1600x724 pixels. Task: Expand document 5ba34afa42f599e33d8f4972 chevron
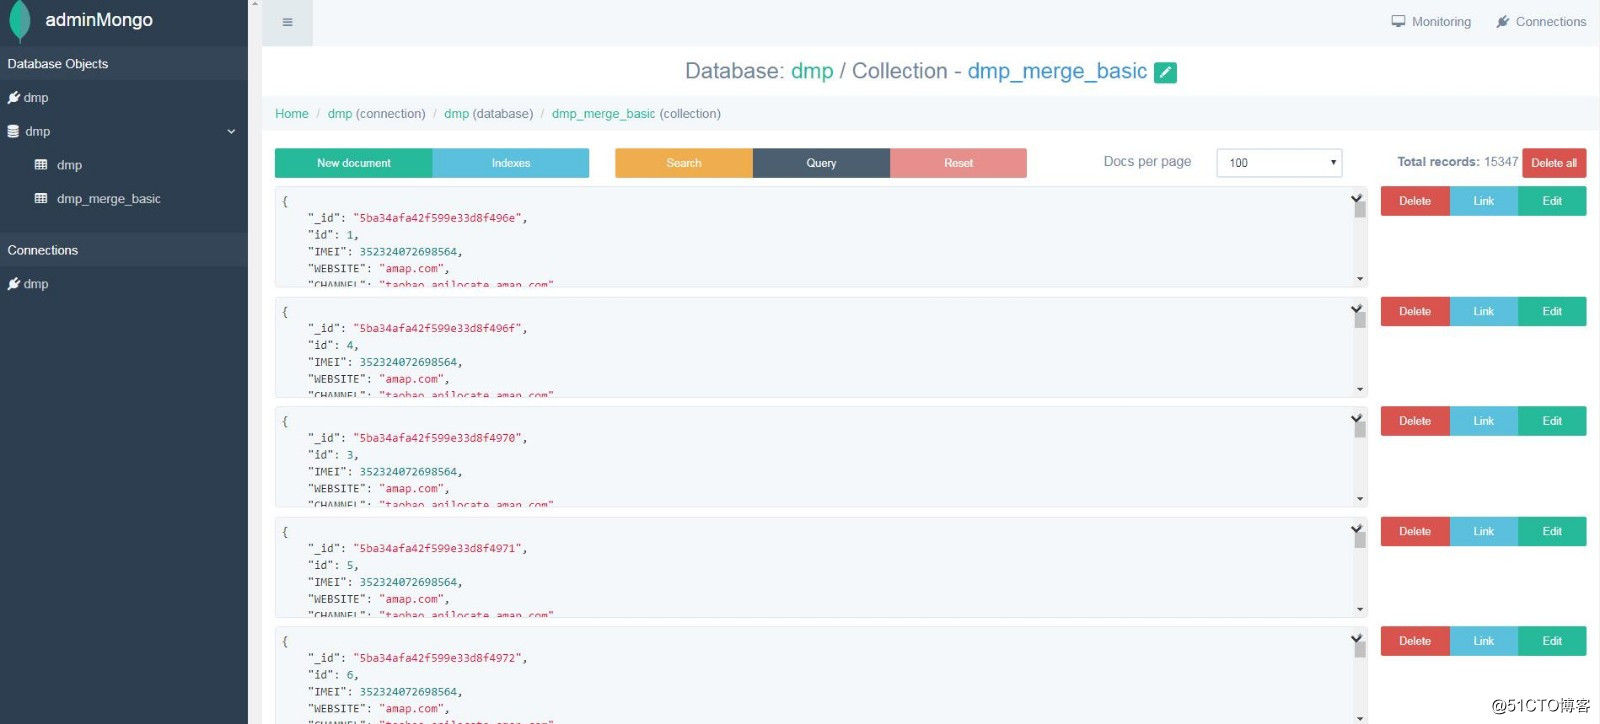coord(1356,638)
